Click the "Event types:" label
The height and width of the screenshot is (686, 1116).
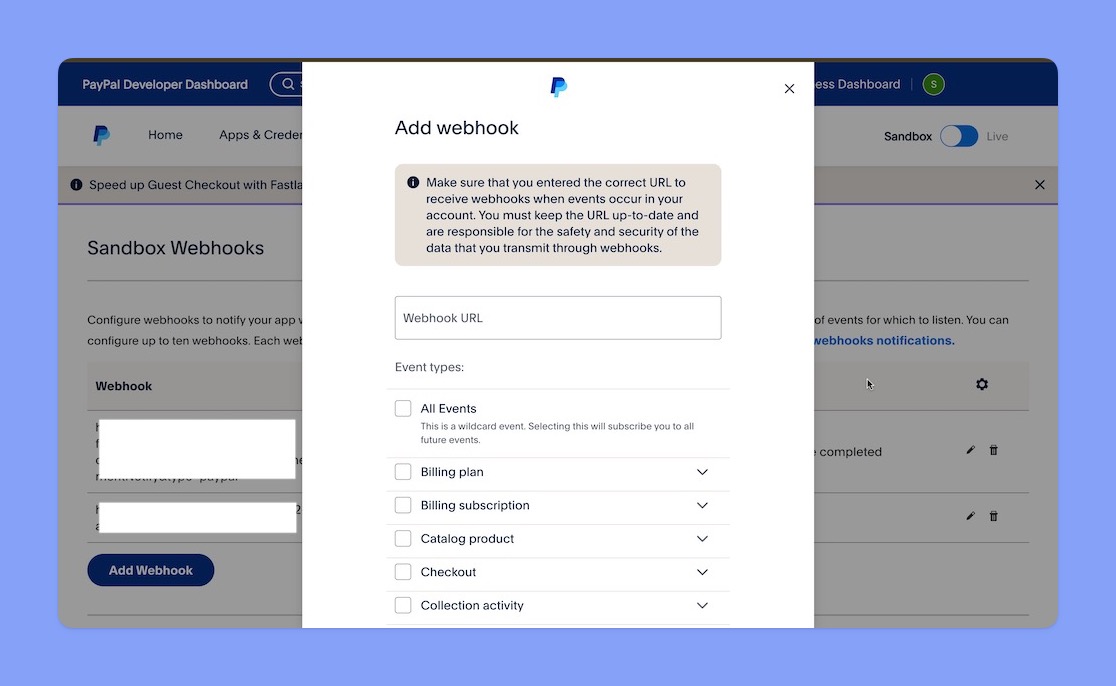(429, 367)
